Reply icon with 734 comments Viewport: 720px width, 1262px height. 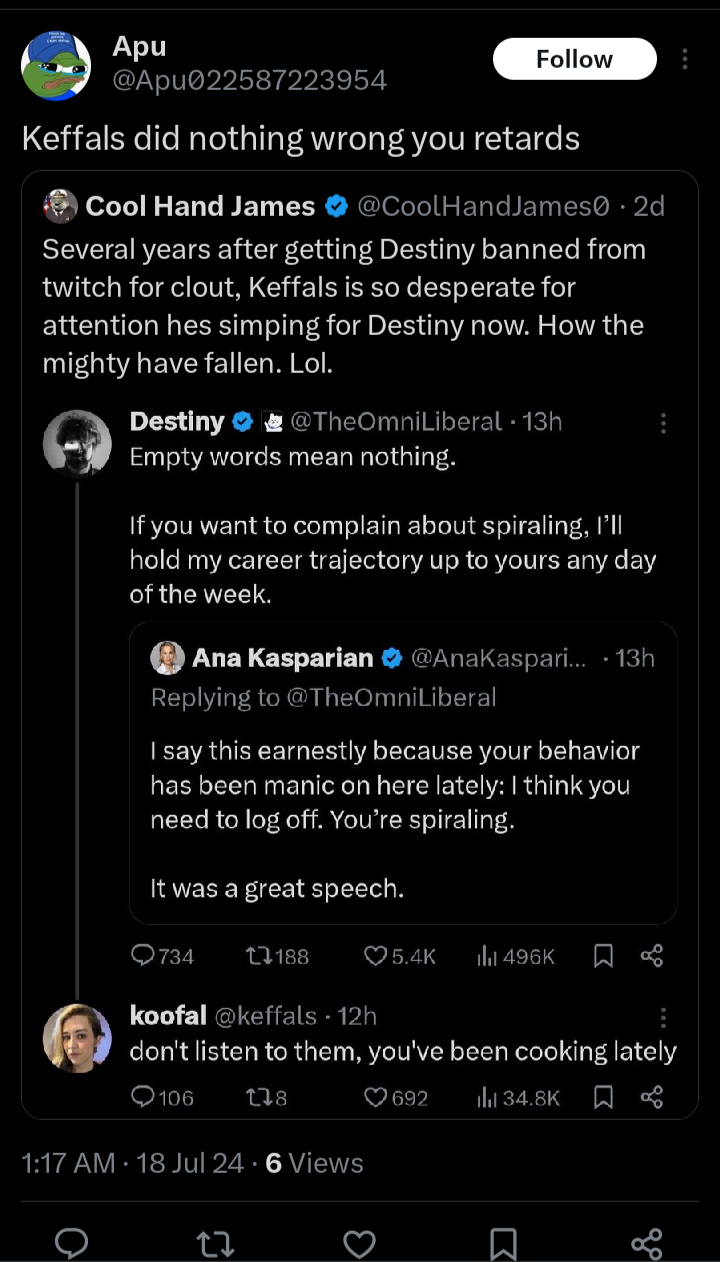(163, 956)
